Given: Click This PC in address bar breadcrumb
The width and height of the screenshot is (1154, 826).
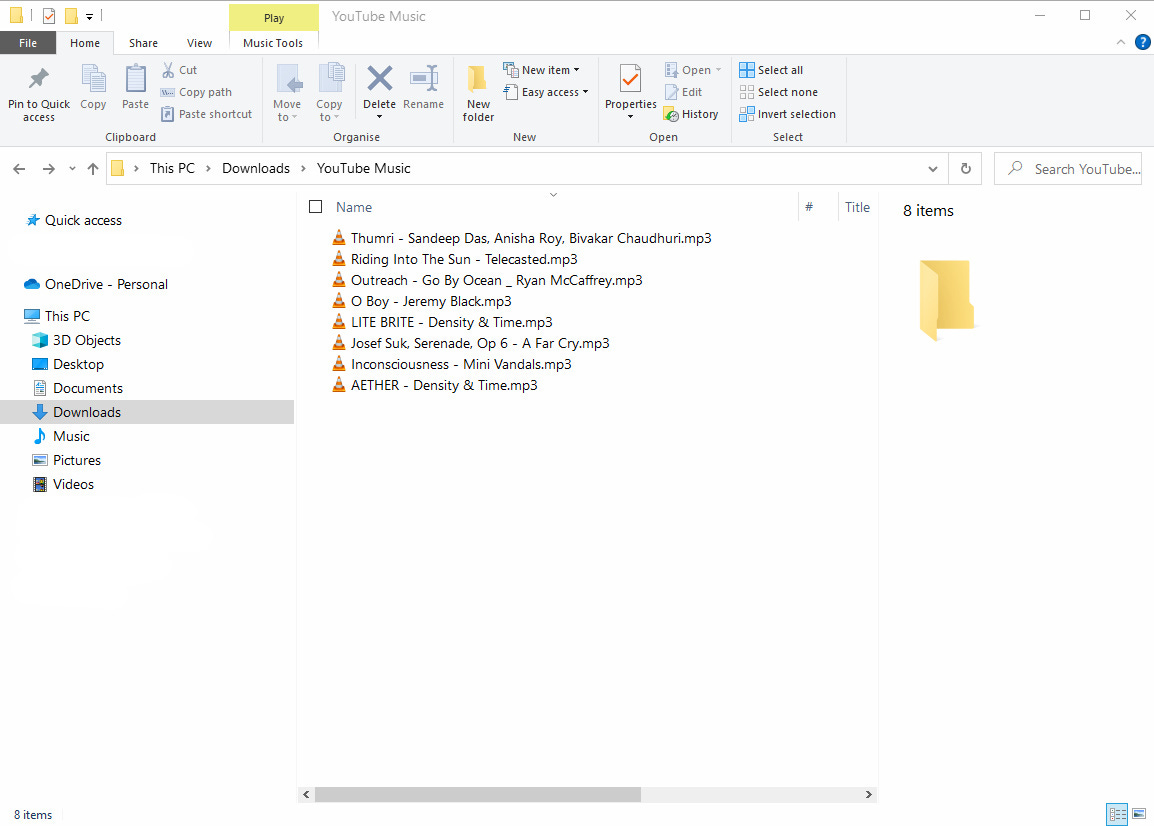Looking at the screenshot, I should point(172,169).
